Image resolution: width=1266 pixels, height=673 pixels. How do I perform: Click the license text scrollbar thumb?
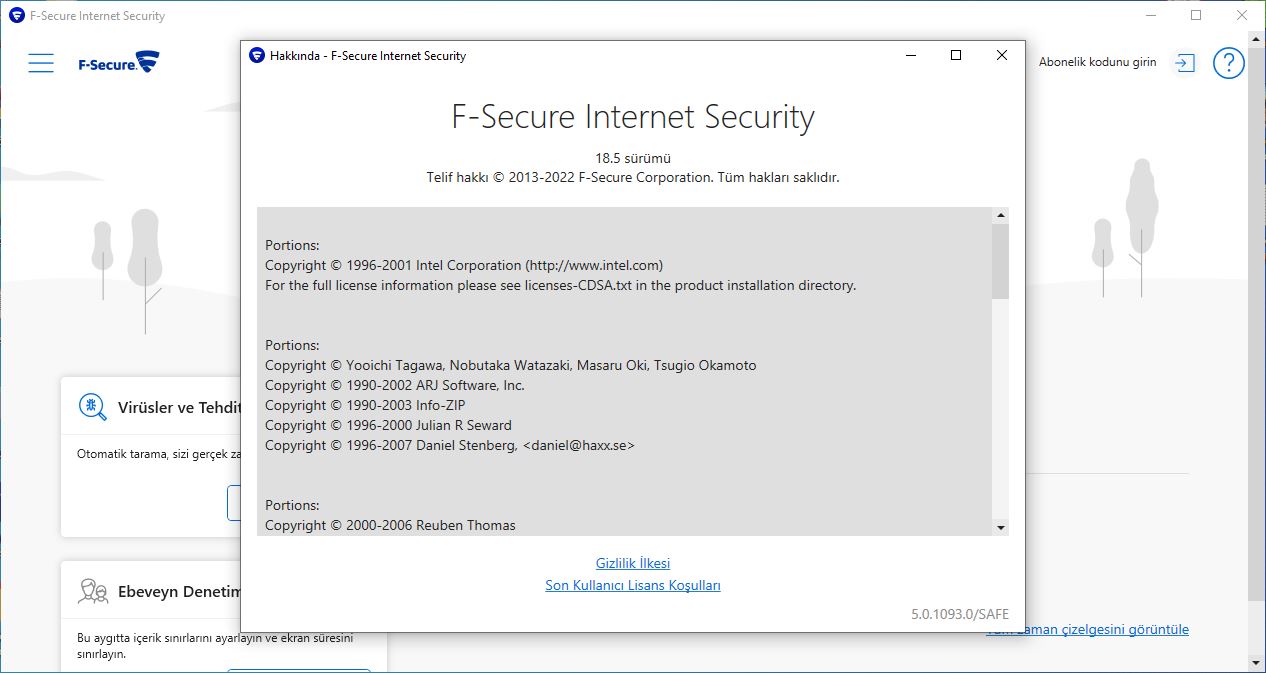pos(1000,261)
